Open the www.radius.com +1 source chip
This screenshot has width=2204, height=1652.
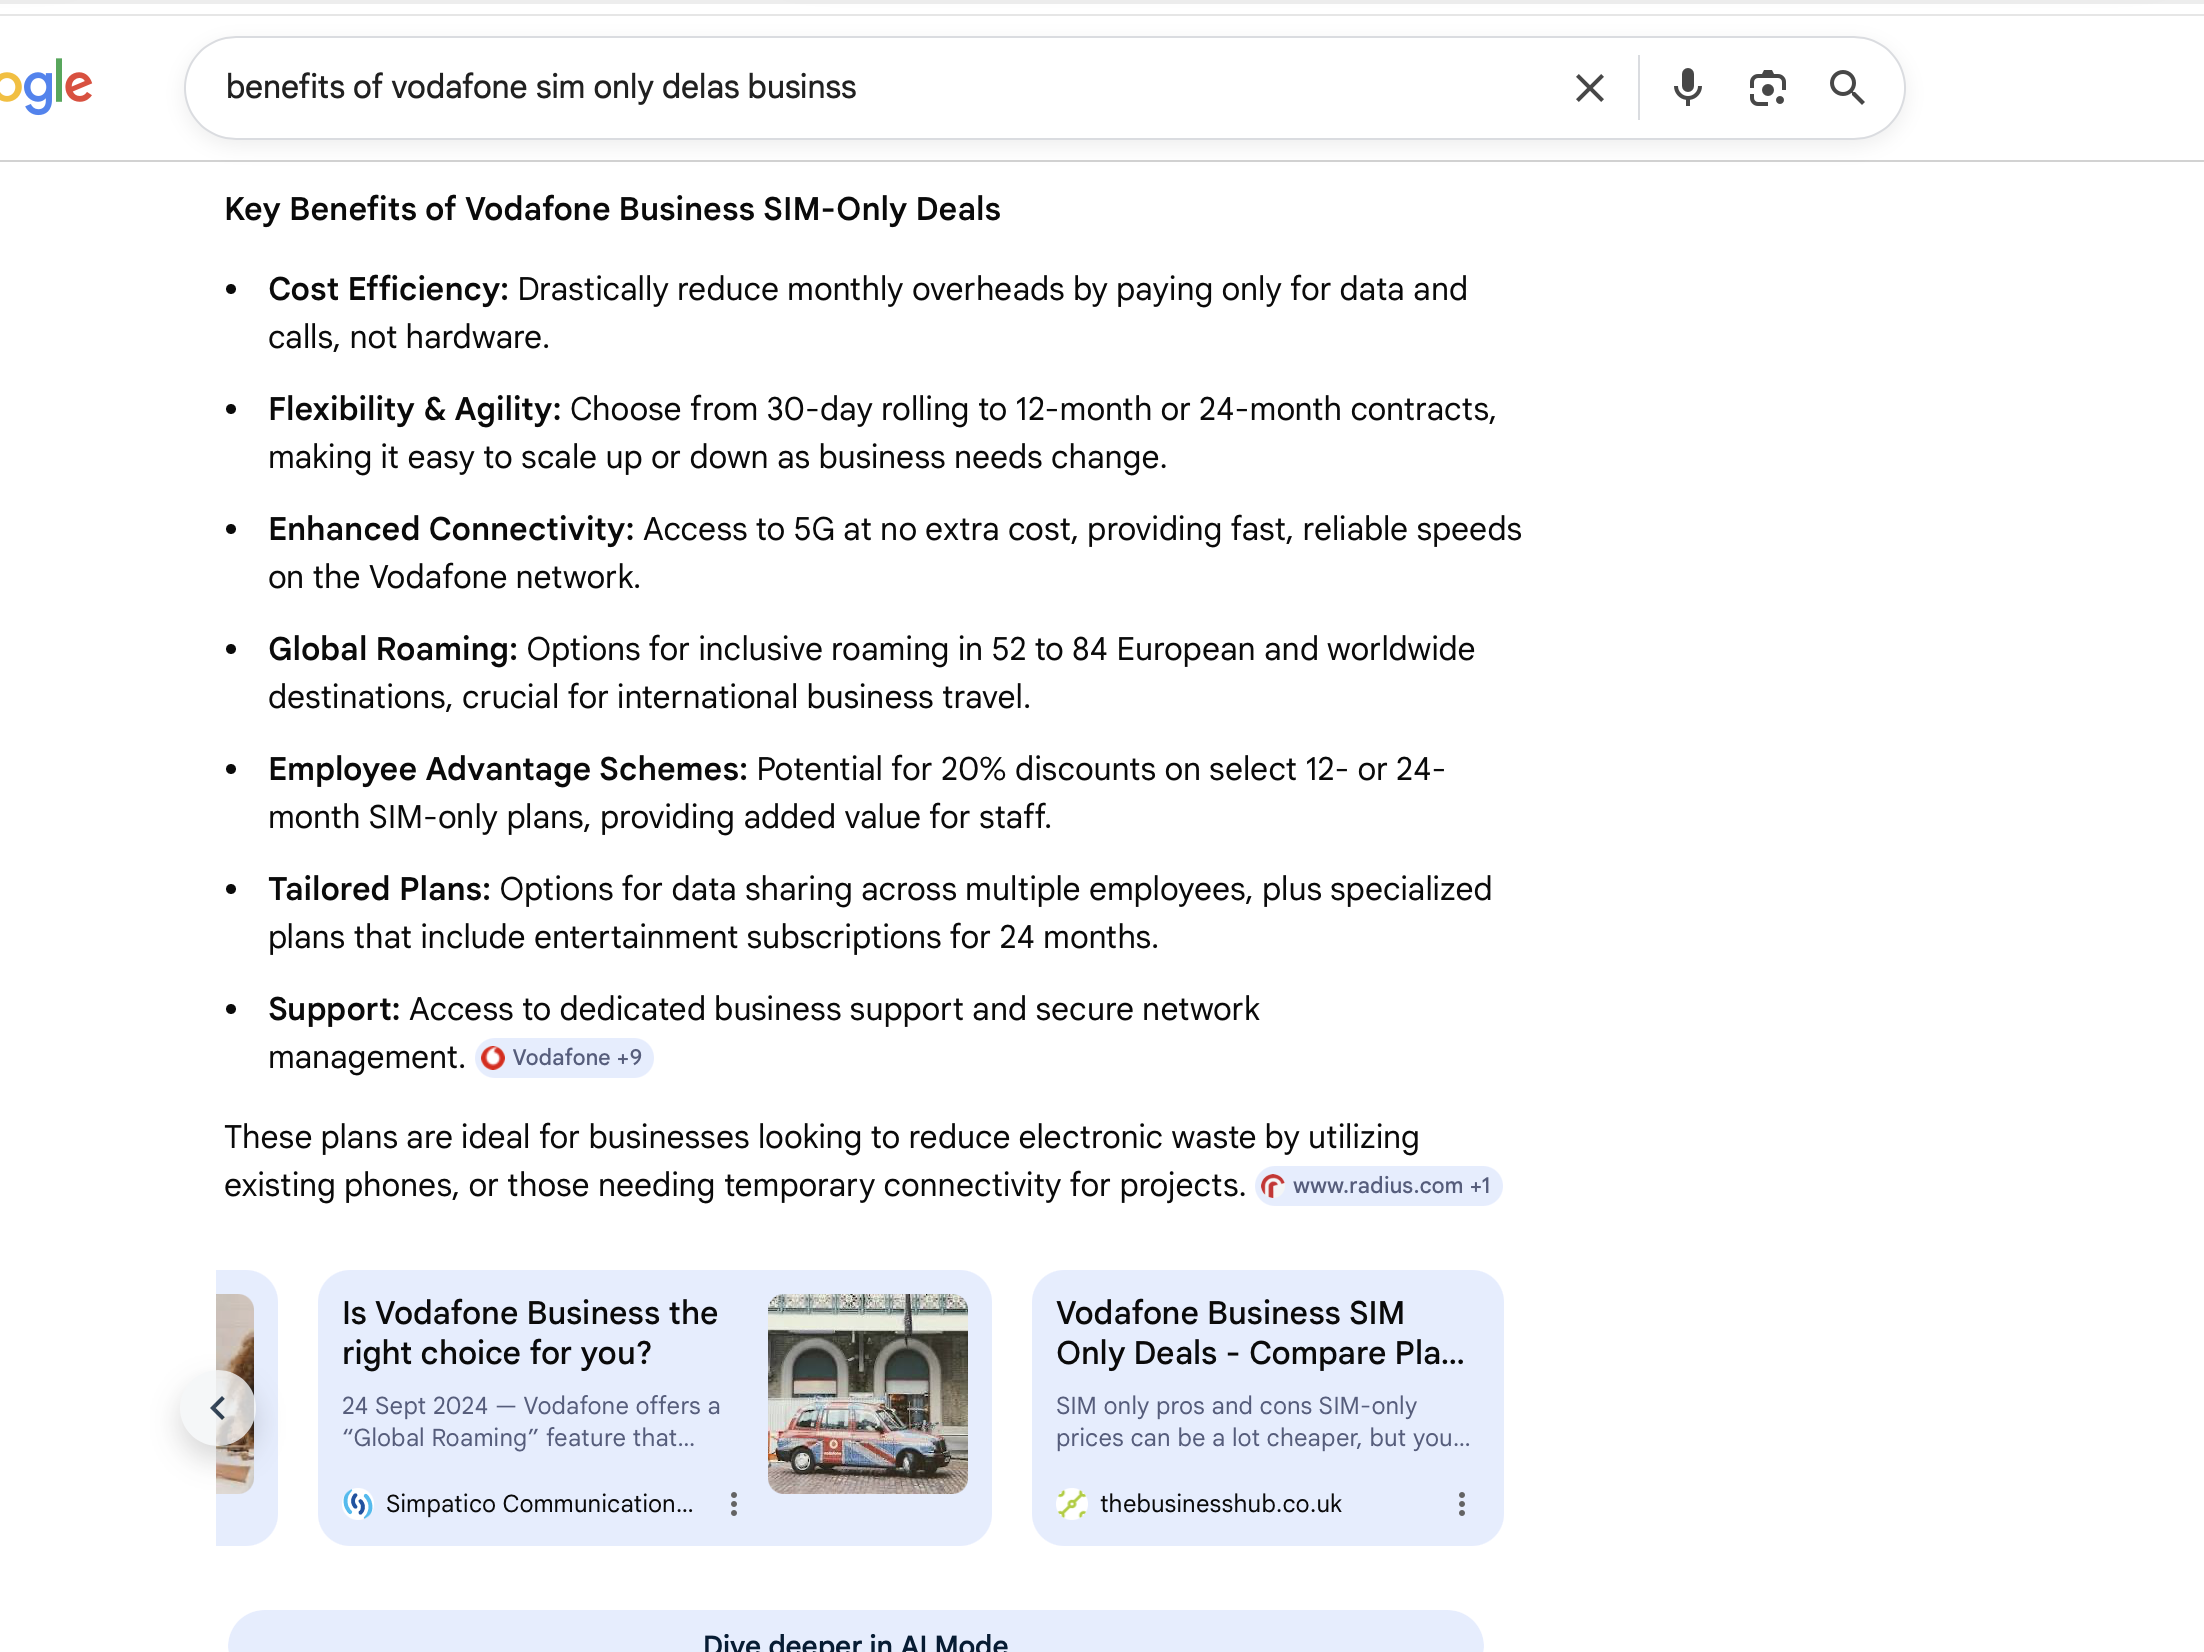(x=1378, y=1185)
